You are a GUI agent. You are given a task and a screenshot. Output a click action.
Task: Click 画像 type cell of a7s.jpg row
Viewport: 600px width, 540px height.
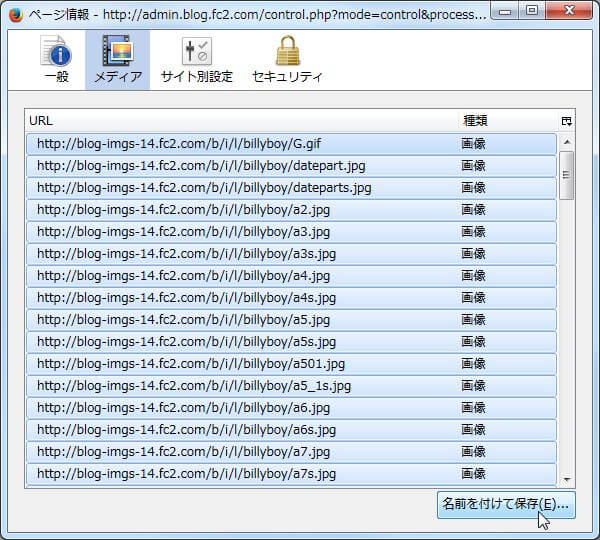coord(473,474)
